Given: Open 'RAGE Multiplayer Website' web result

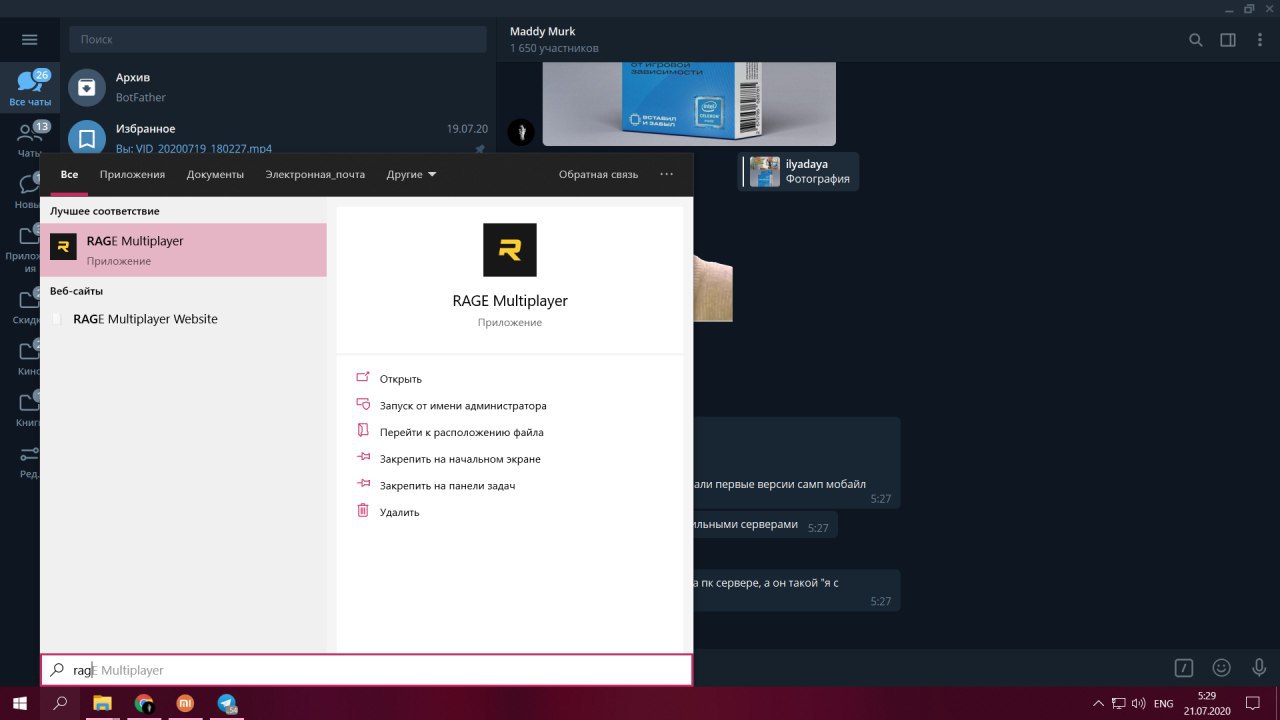Looking at the screenshot, I should (x=145, y=319).
